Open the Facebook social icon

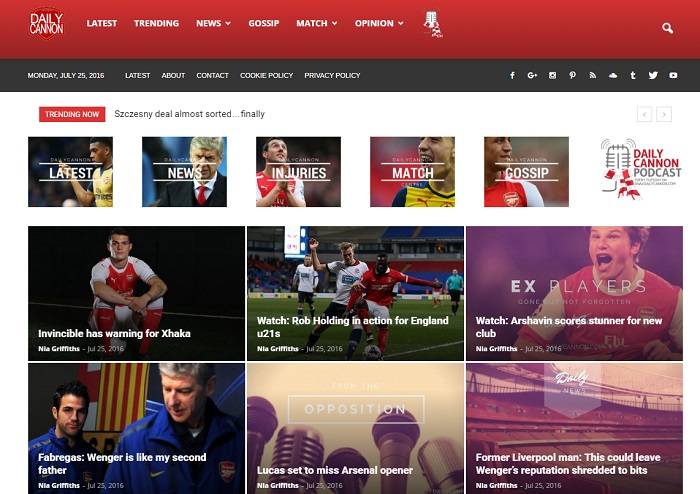(x=512, y=75)
